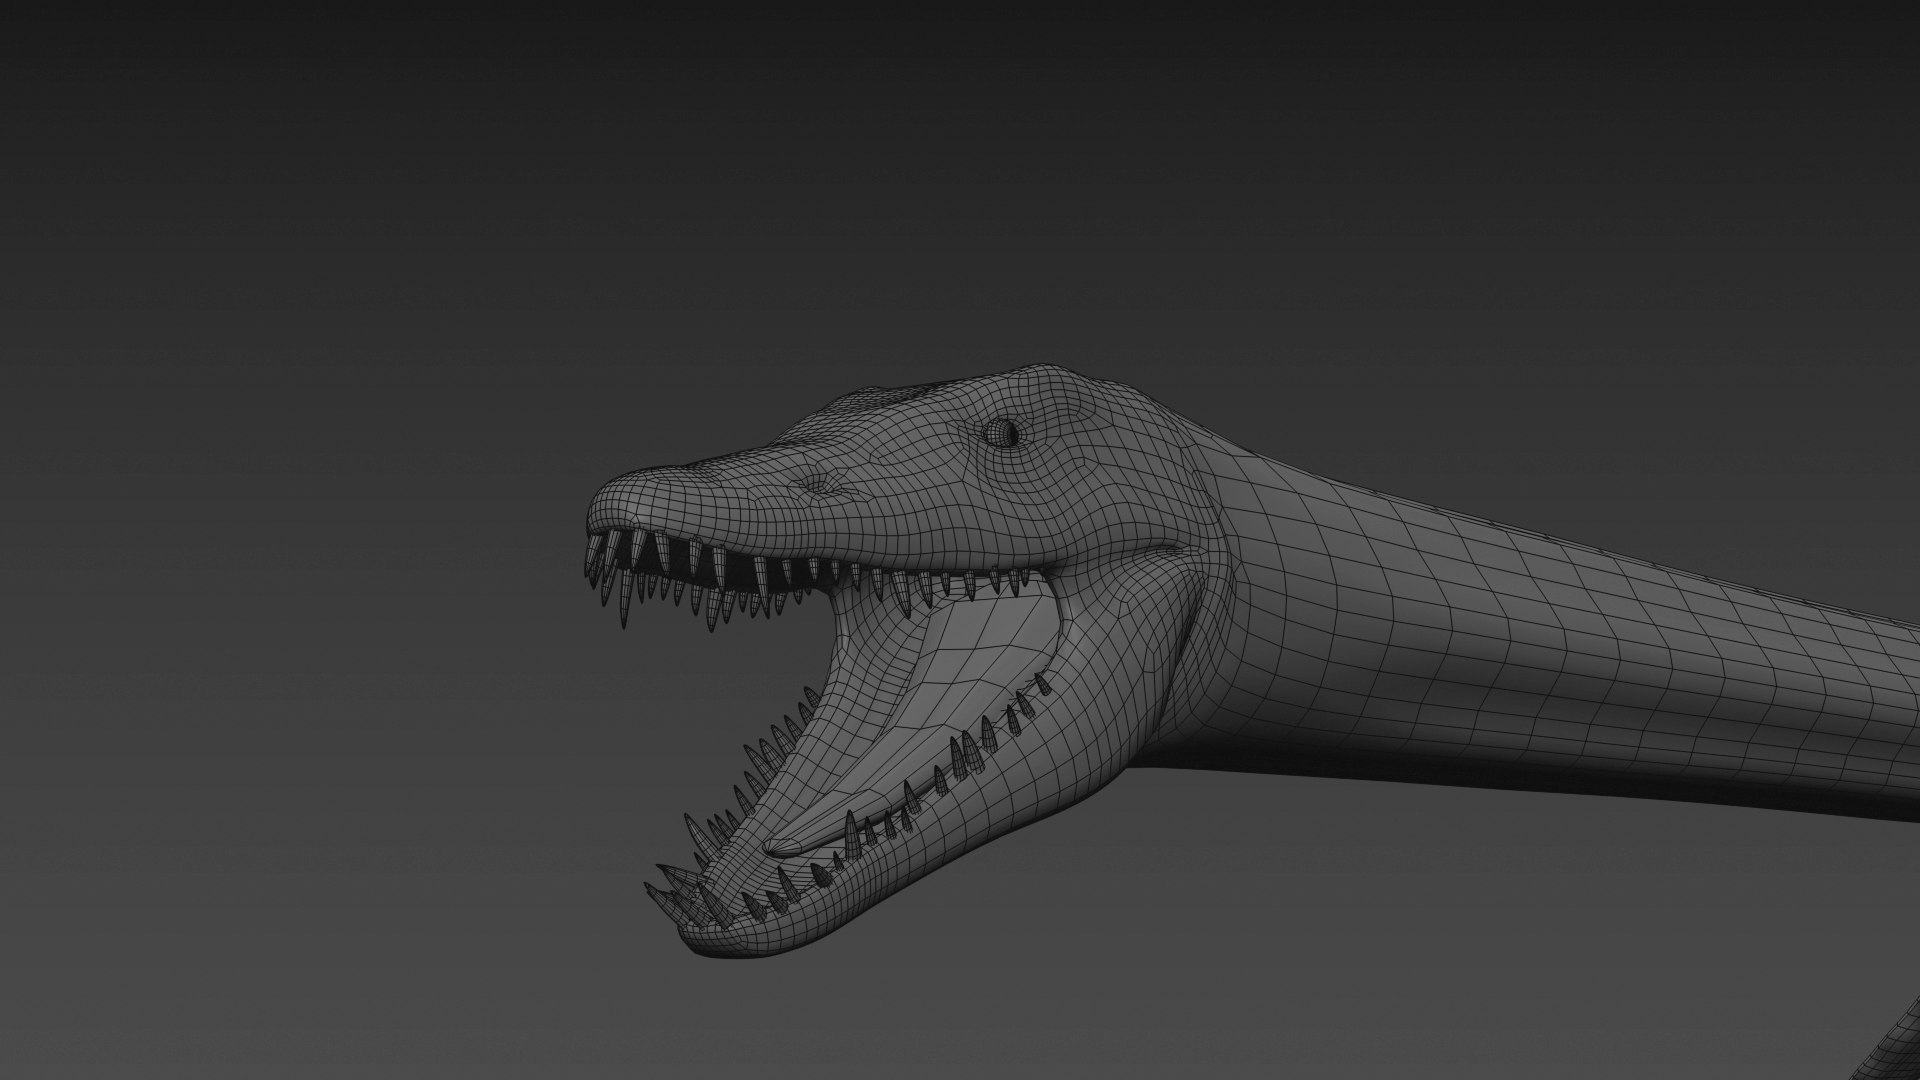Image resolution: width=1920 pixels, height=1080 pixels.
Task: Click the creature's eye on the model
Action: (1000, 432)
